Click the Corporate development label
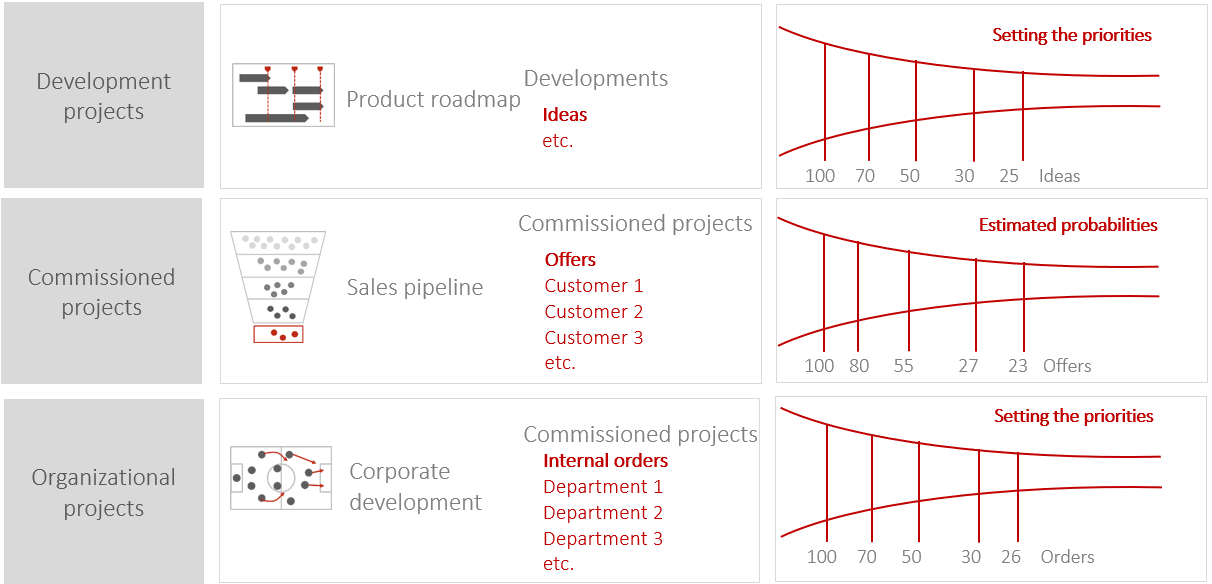 tap(415, 487)
